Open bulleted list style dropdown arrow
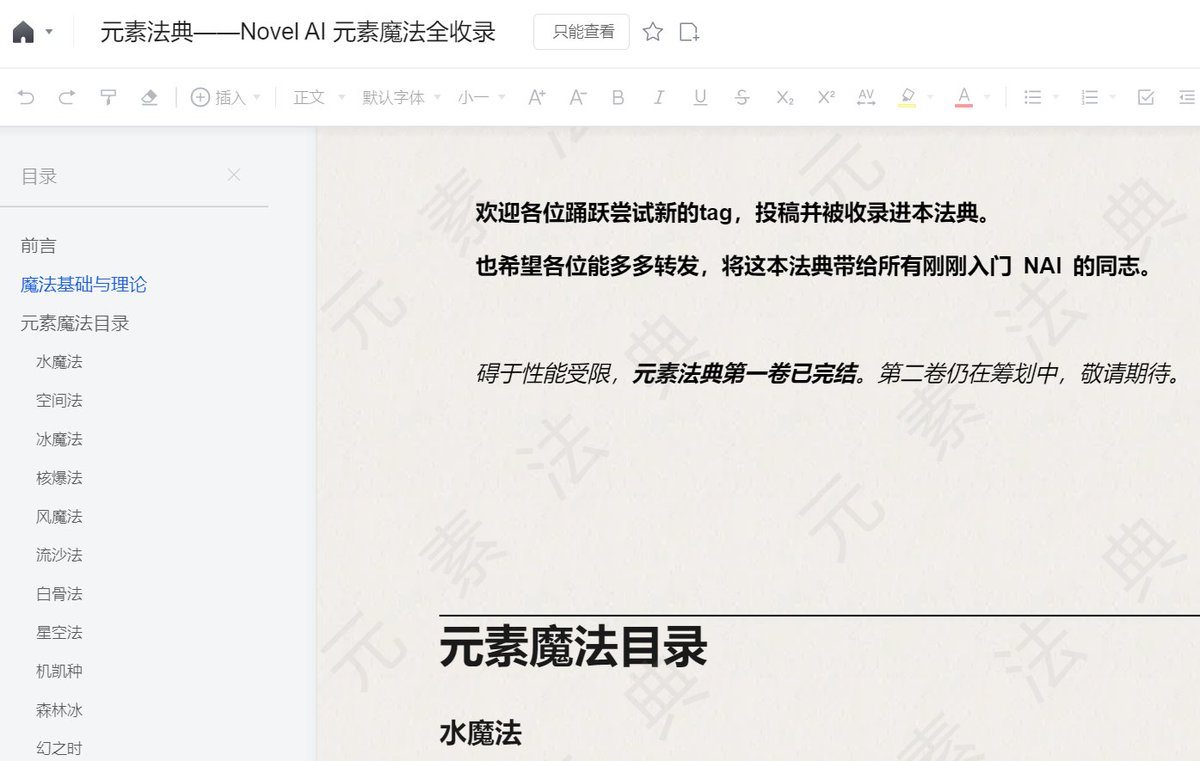The image size is (1200, 761). [1056, 97]
